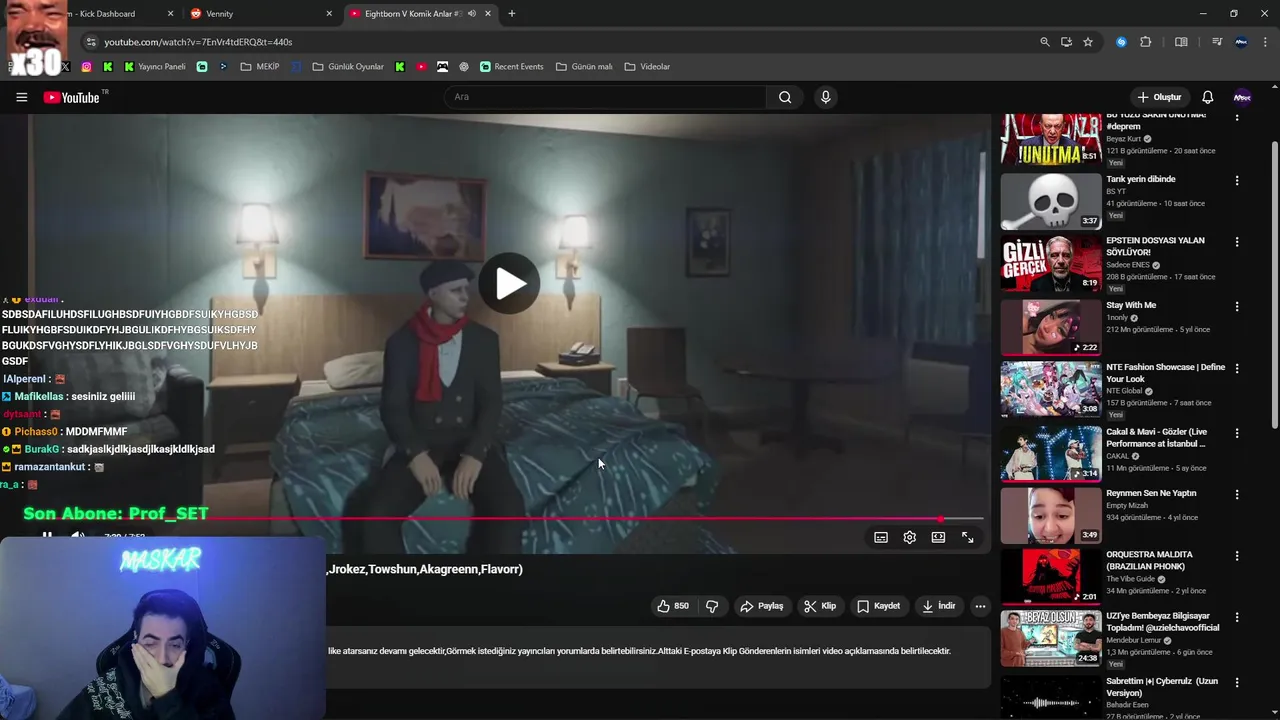Close the Vennity tab
This screenshot has width=1280, height=720.
pos(329,14)
